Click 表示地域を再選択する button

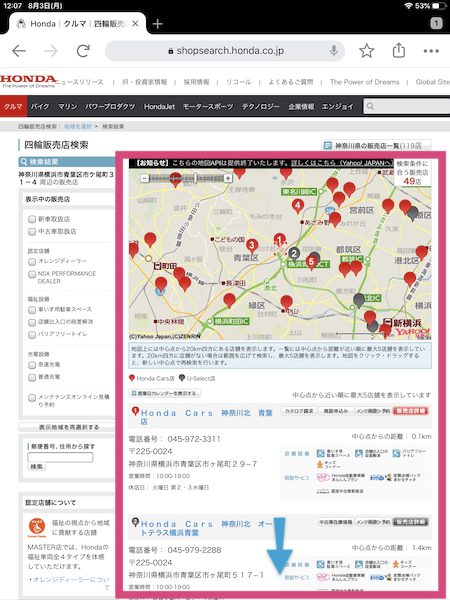[68, 427]
